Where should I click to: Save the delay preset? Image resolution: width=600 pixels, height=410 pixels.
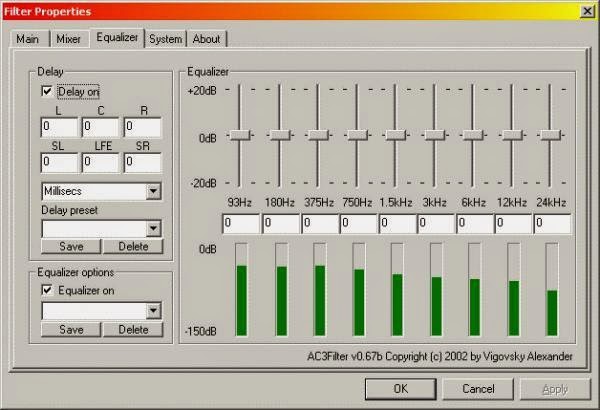point(71,247)
